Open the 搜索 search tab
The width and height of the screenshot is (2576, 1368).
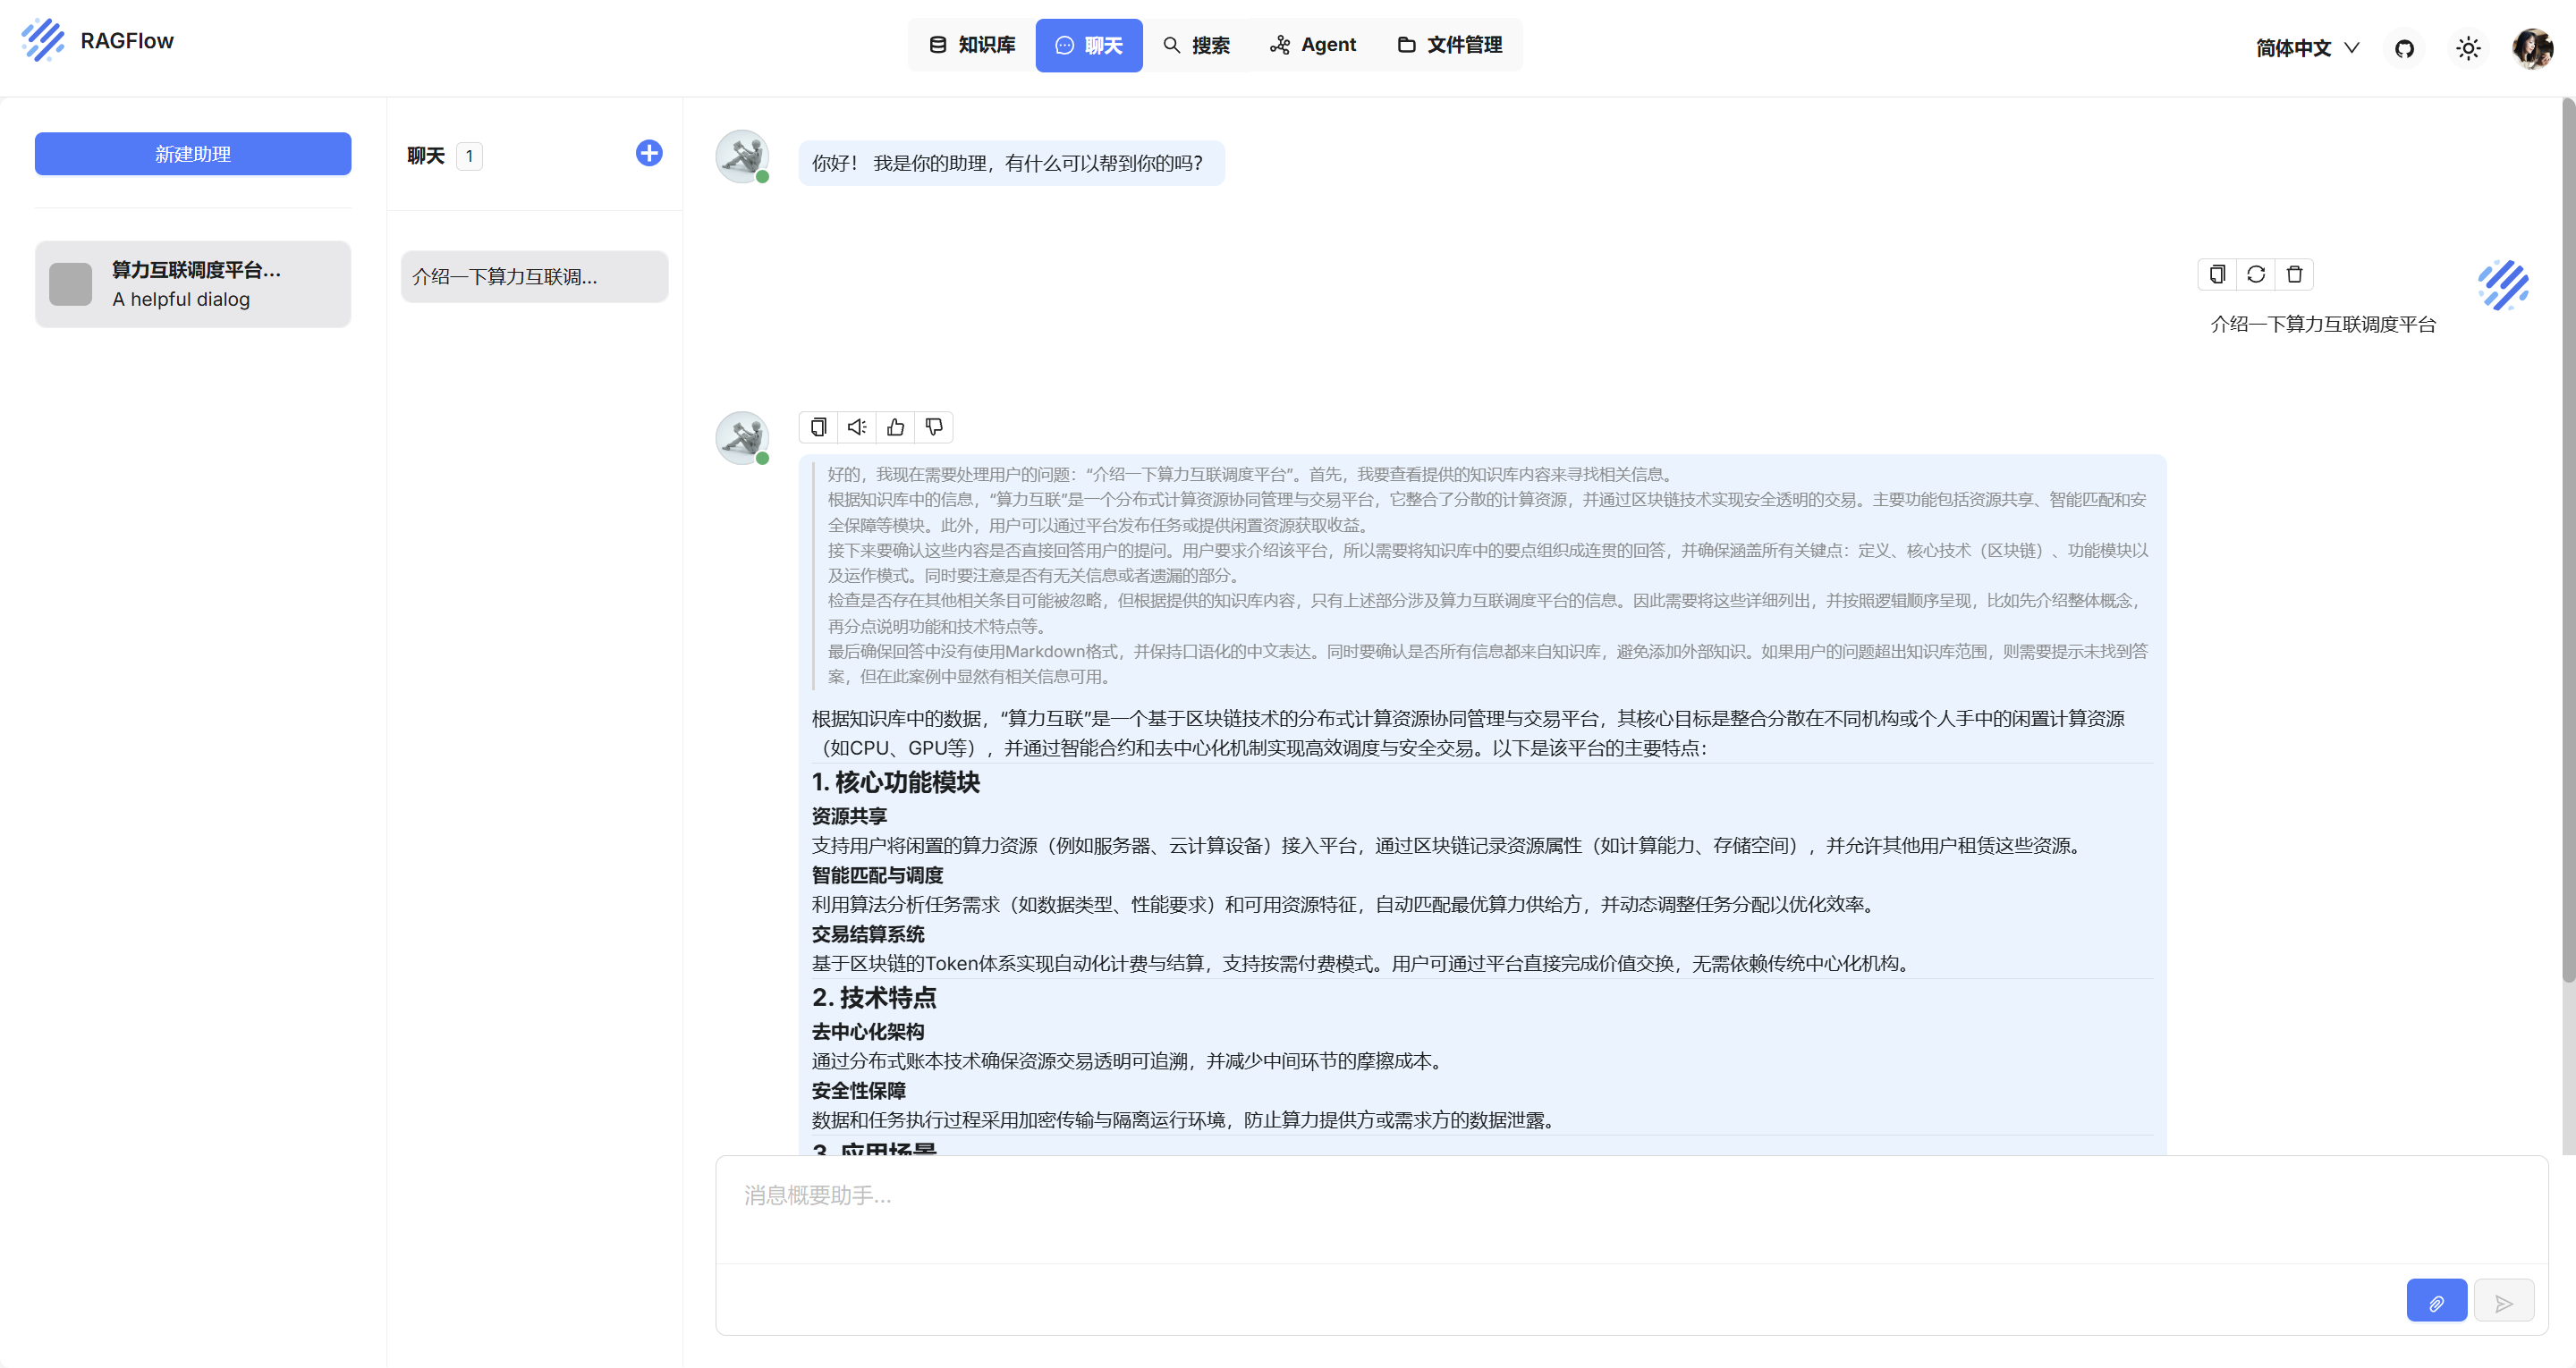point(1196,45)
